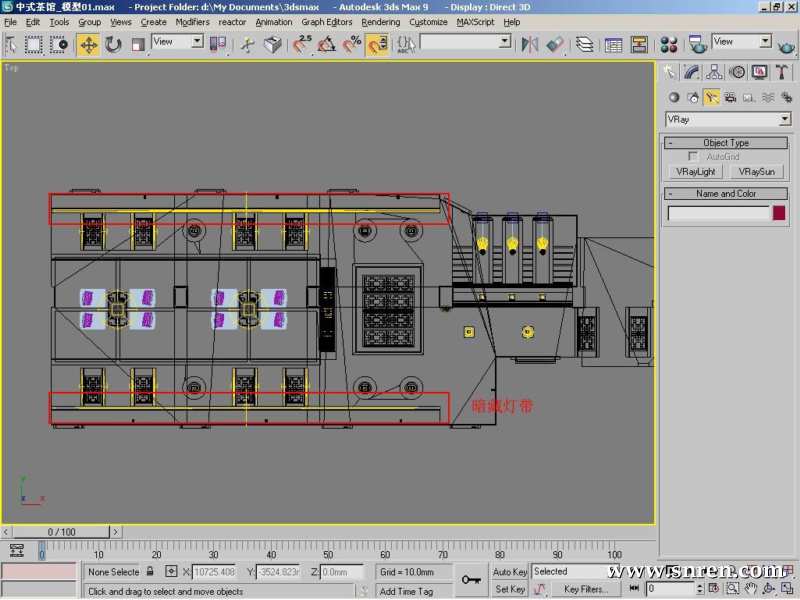Toggle absolute/offset transform type-in mode

click(171, 572)
